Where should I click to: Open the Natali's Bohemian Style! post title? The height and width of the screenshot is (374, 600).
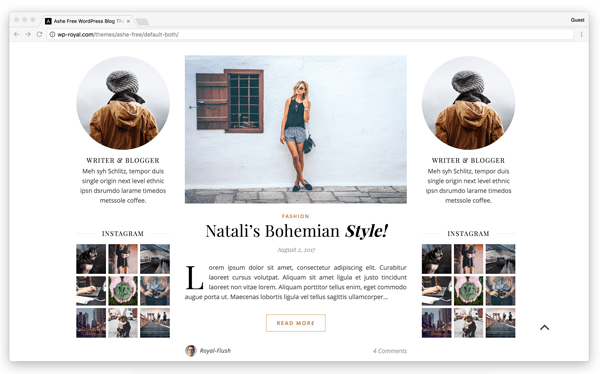click(297, 231)
